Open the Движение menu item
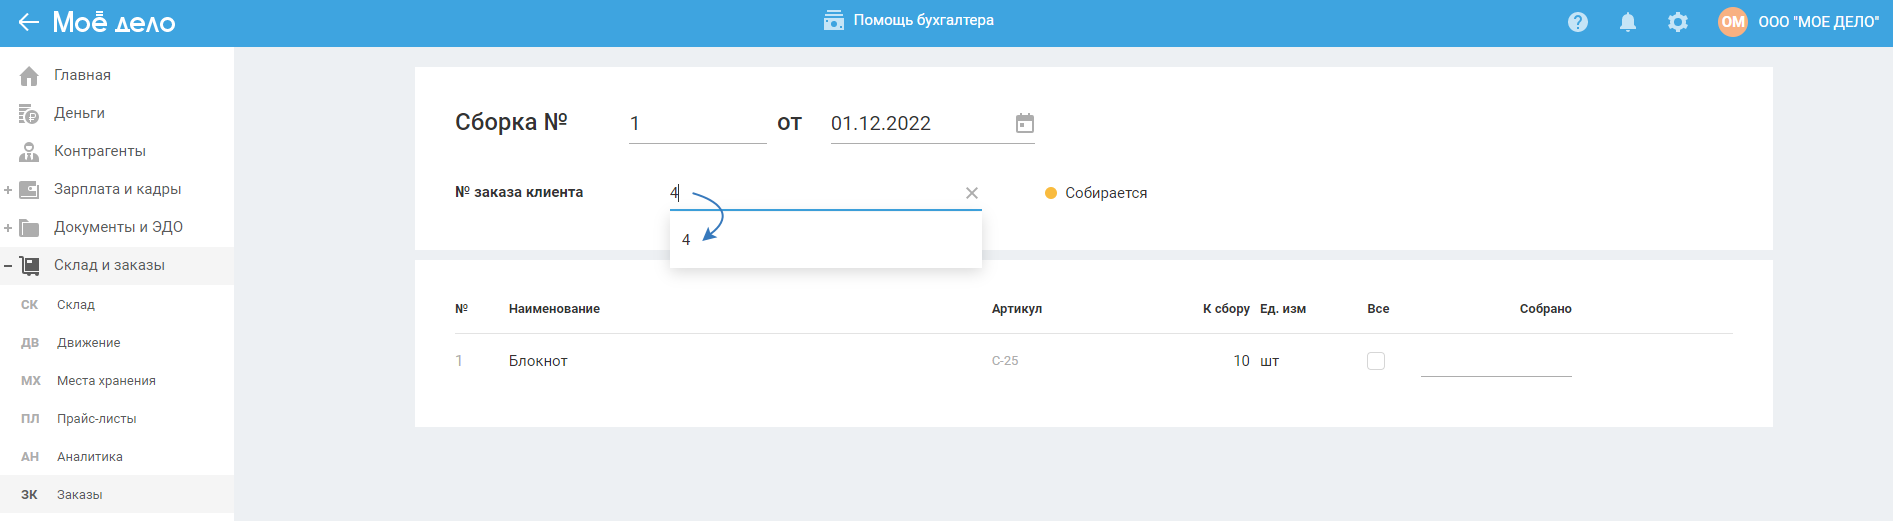 click(x=88, y=343)
